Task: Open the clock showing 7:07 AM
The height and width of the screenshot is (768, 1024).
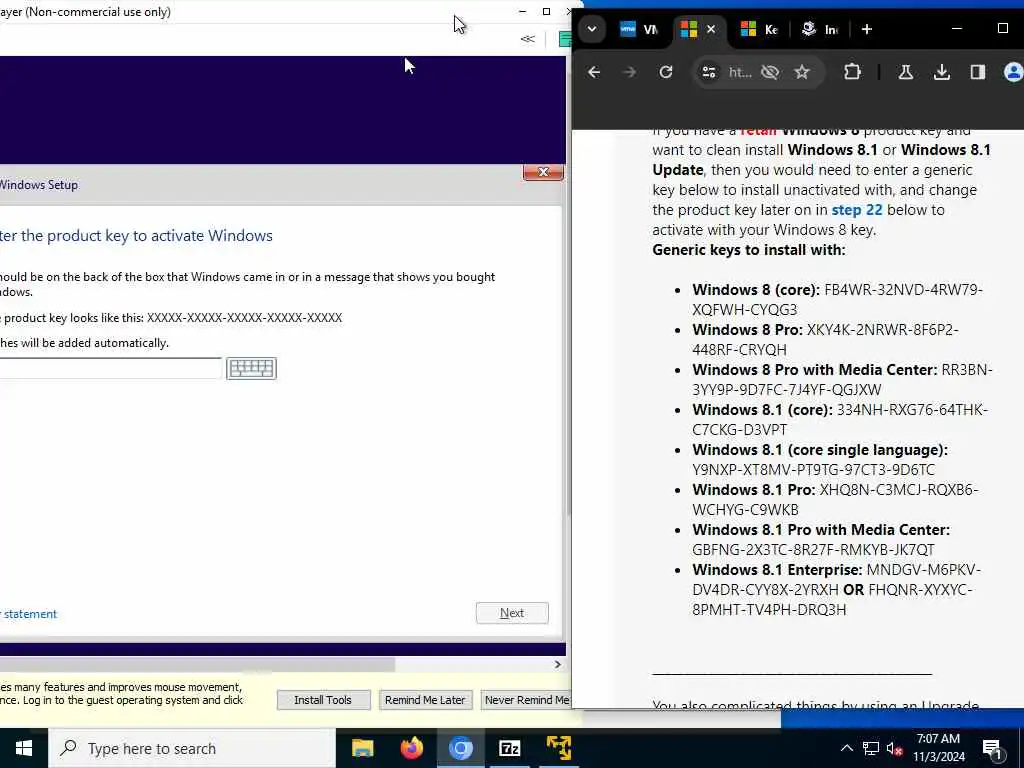Action: [x=938, y=748]
